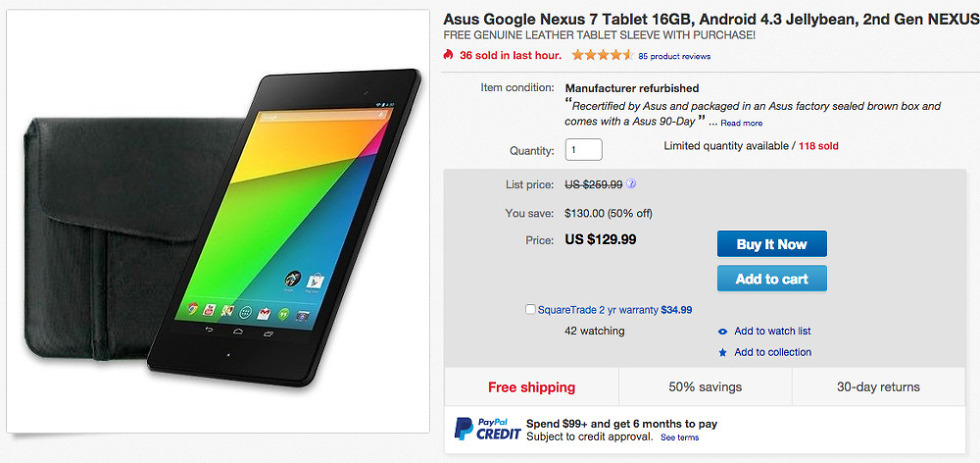Open the Nexus 7 tablet product image

pyautogui.click(x=218, y=221)
